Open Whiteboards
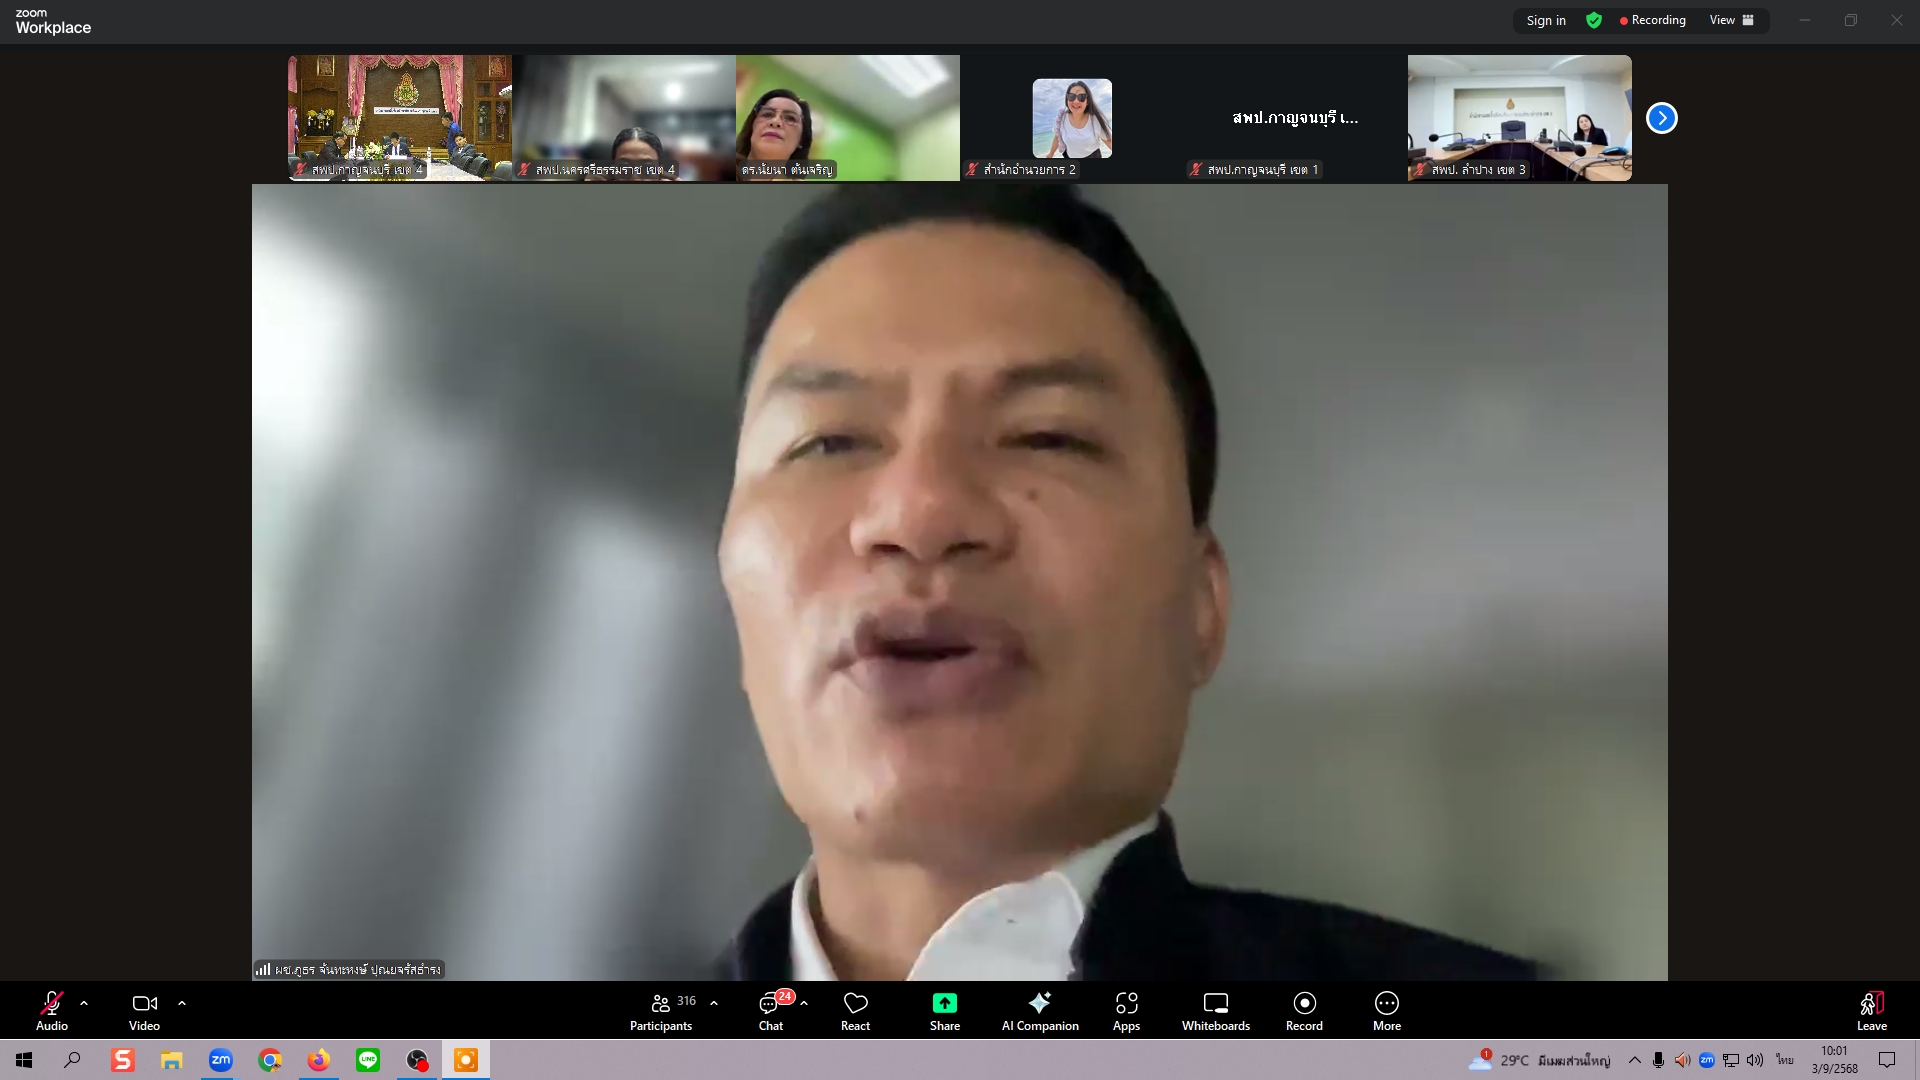 point(1215,1008)
